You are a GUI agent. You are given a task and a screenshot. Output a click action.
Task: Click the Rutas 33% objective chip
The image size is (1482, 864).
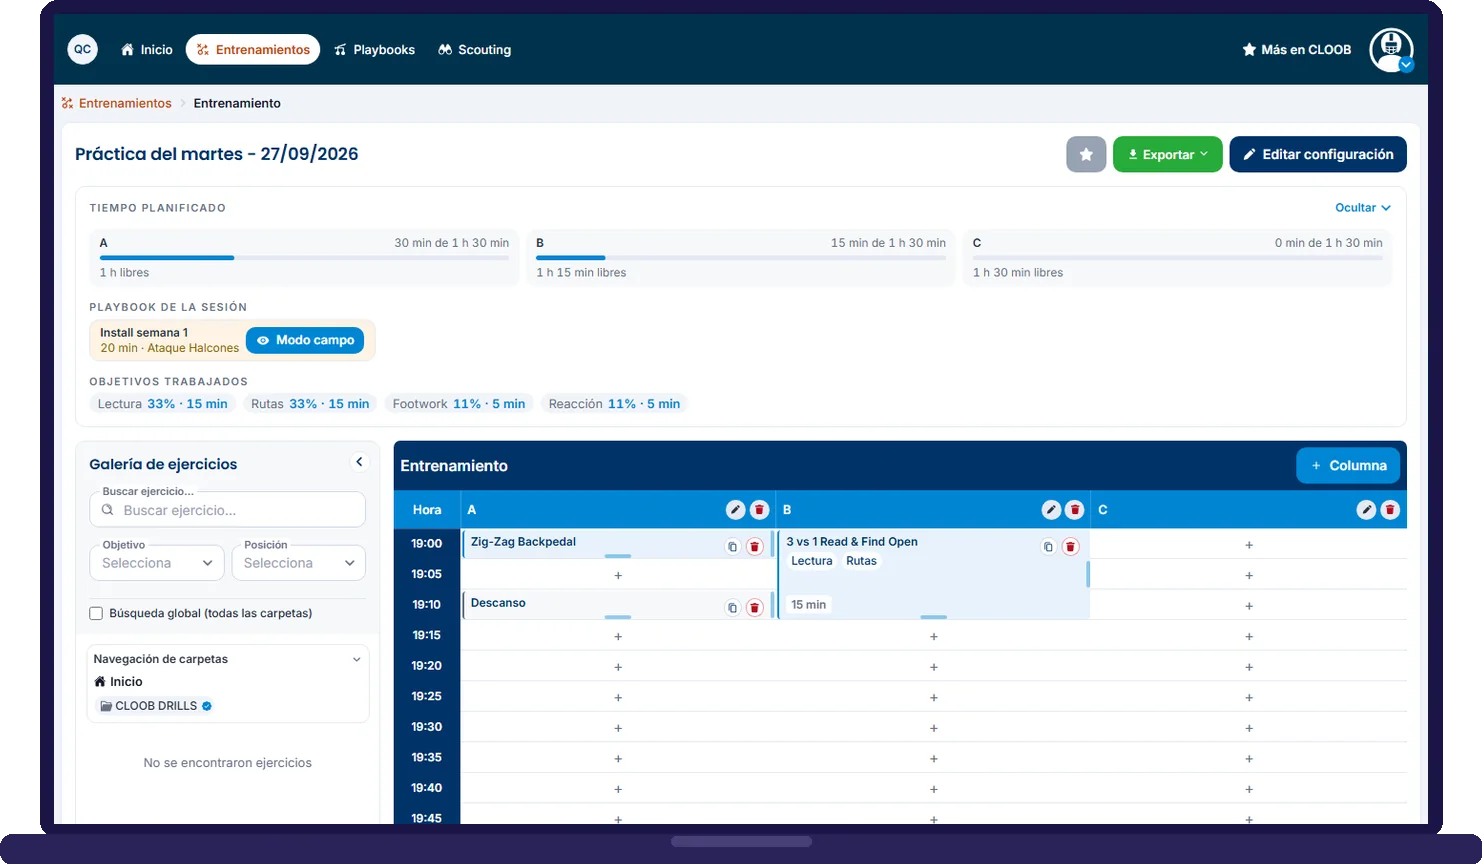[310, 404]
